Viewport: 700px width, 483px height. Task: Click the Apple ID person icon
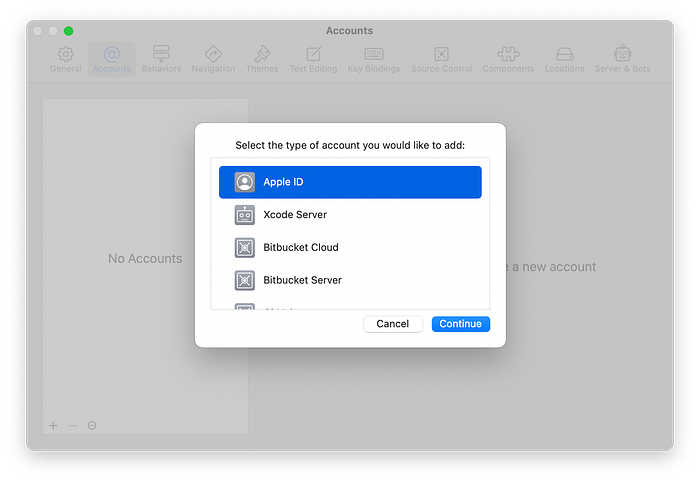click(245, 182)
